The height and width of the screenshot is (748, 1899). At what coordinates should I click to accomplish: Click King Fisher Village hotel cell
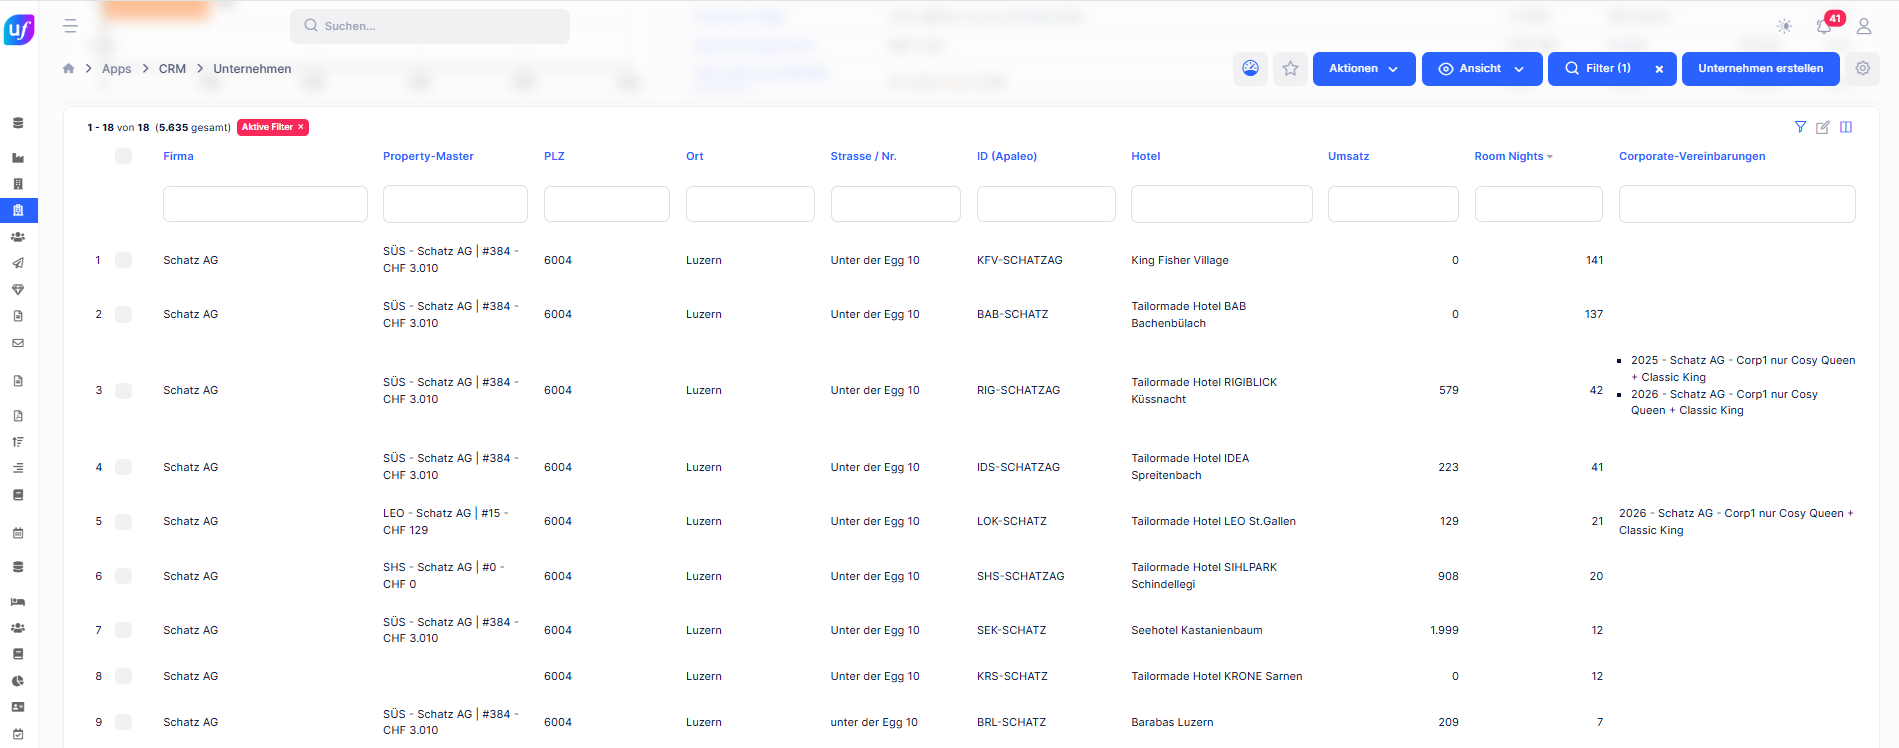1179,260
